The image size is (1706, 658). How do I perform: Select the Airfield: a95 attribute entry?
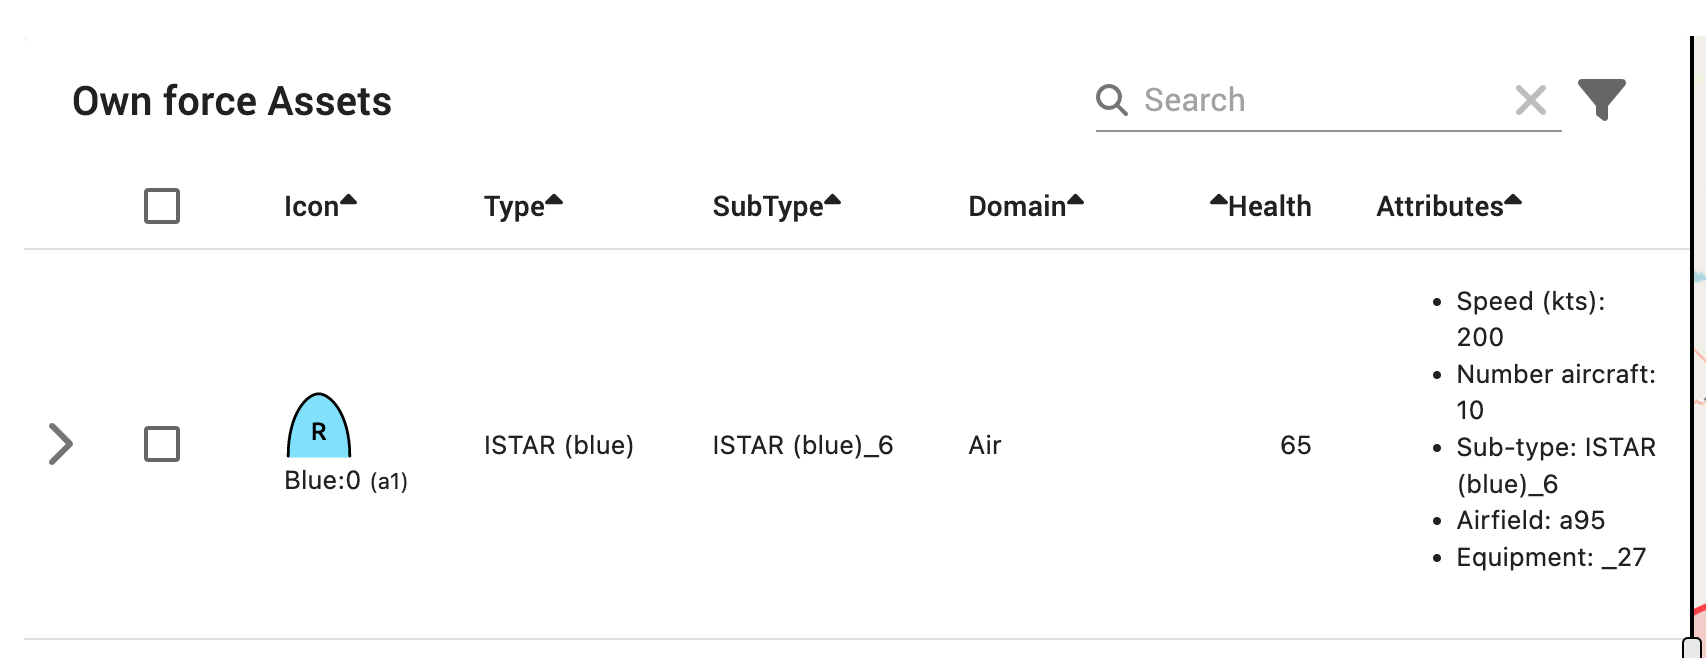tap(1531, 520)
